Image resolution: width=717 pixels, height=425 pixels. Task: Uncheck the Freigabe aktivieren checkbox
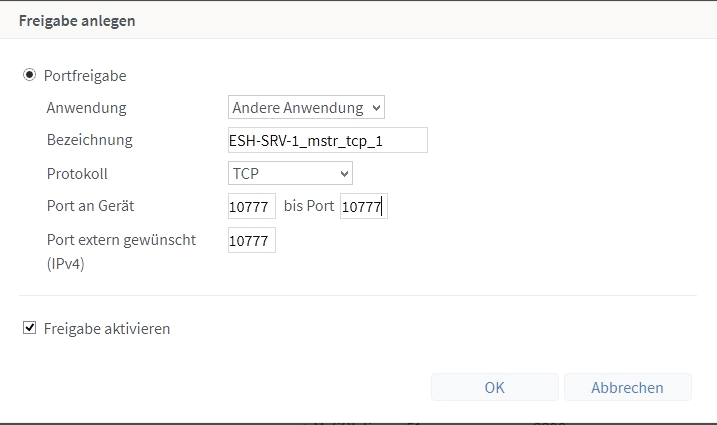point(29,328)
